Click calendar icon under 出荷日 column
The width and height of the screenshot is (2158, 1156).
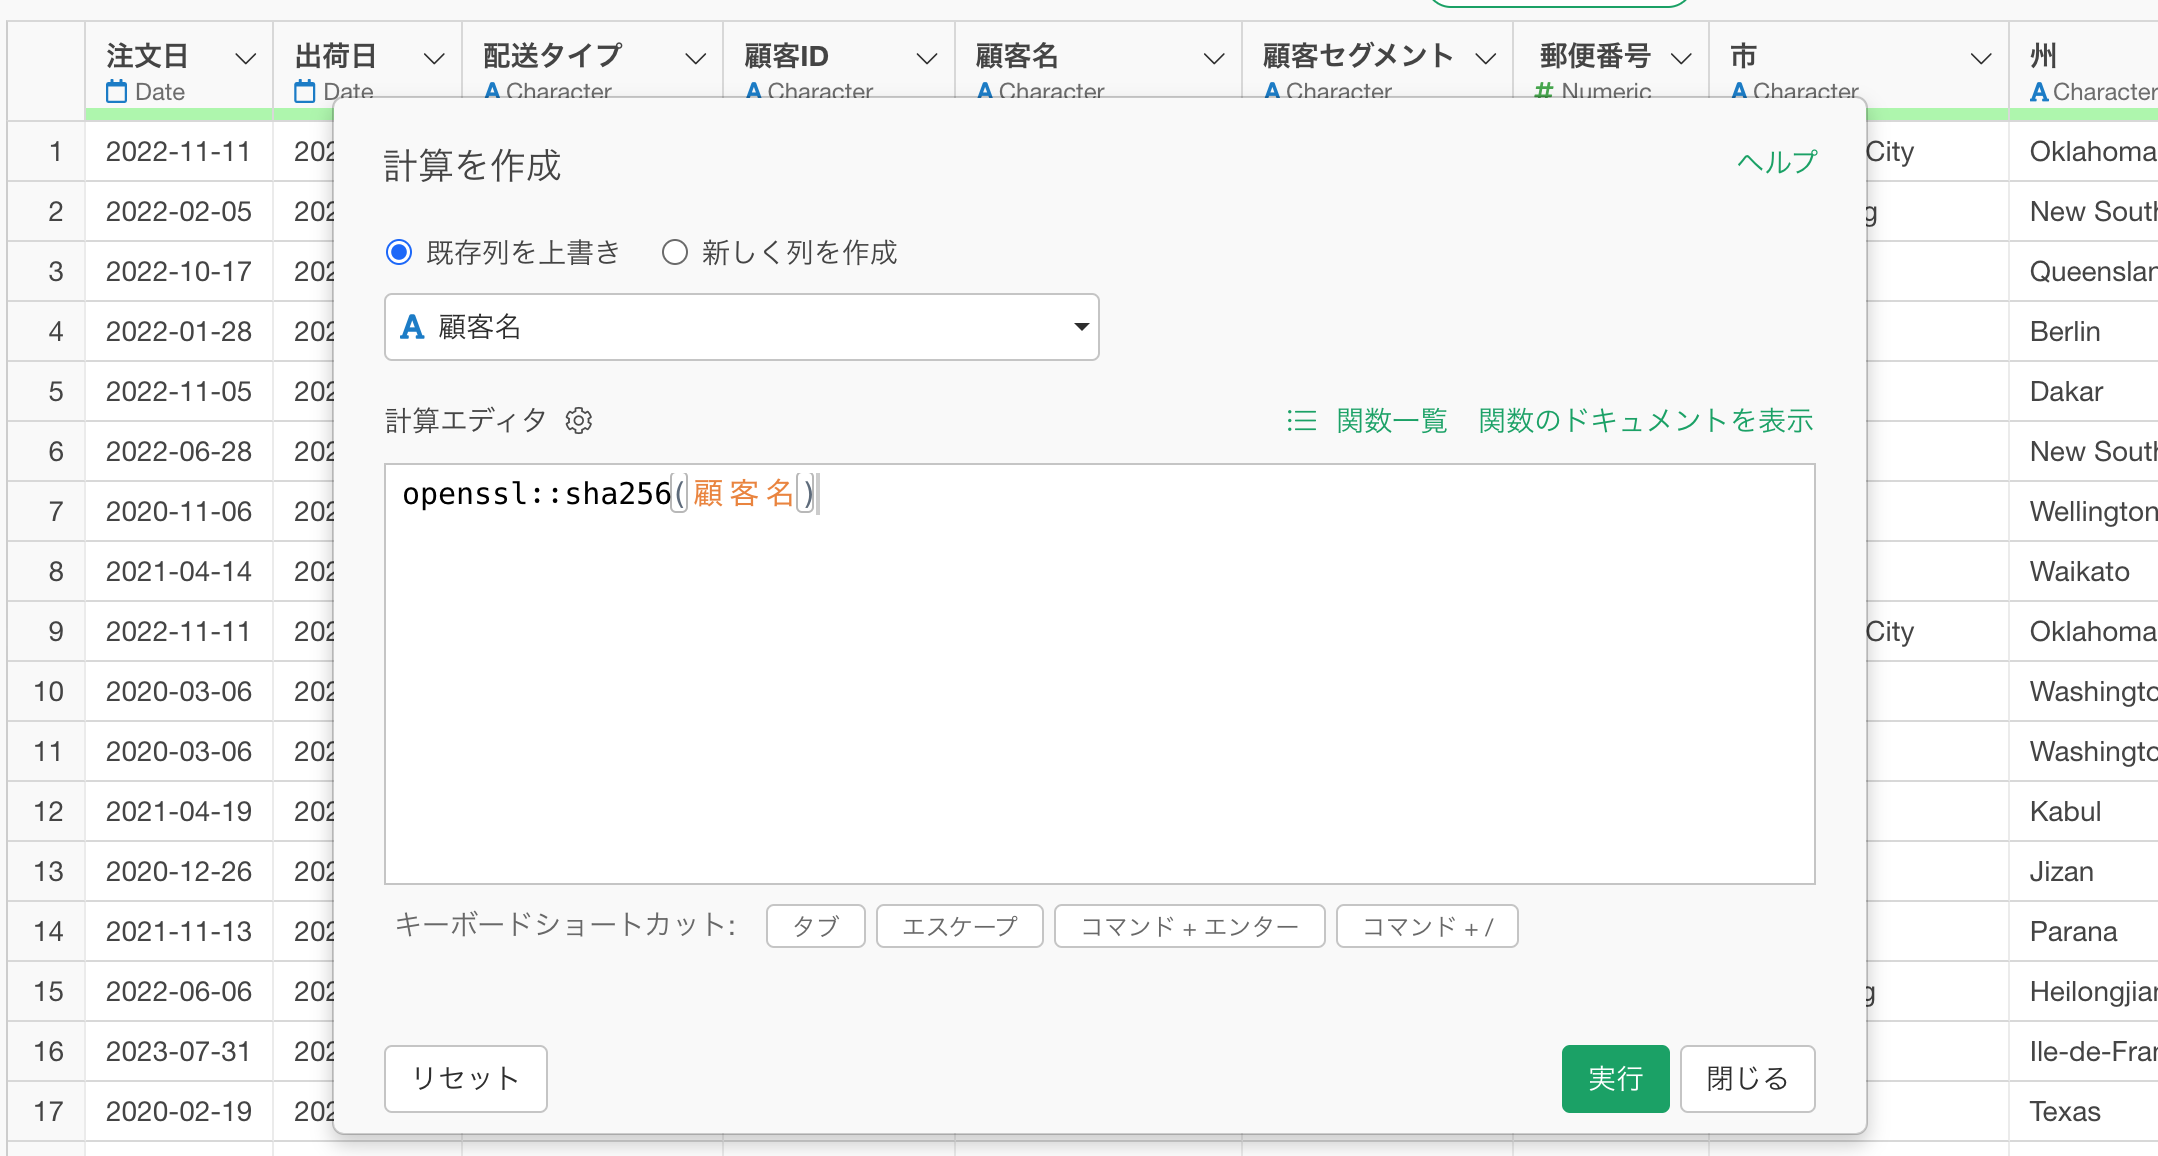[x=305, y=92]
